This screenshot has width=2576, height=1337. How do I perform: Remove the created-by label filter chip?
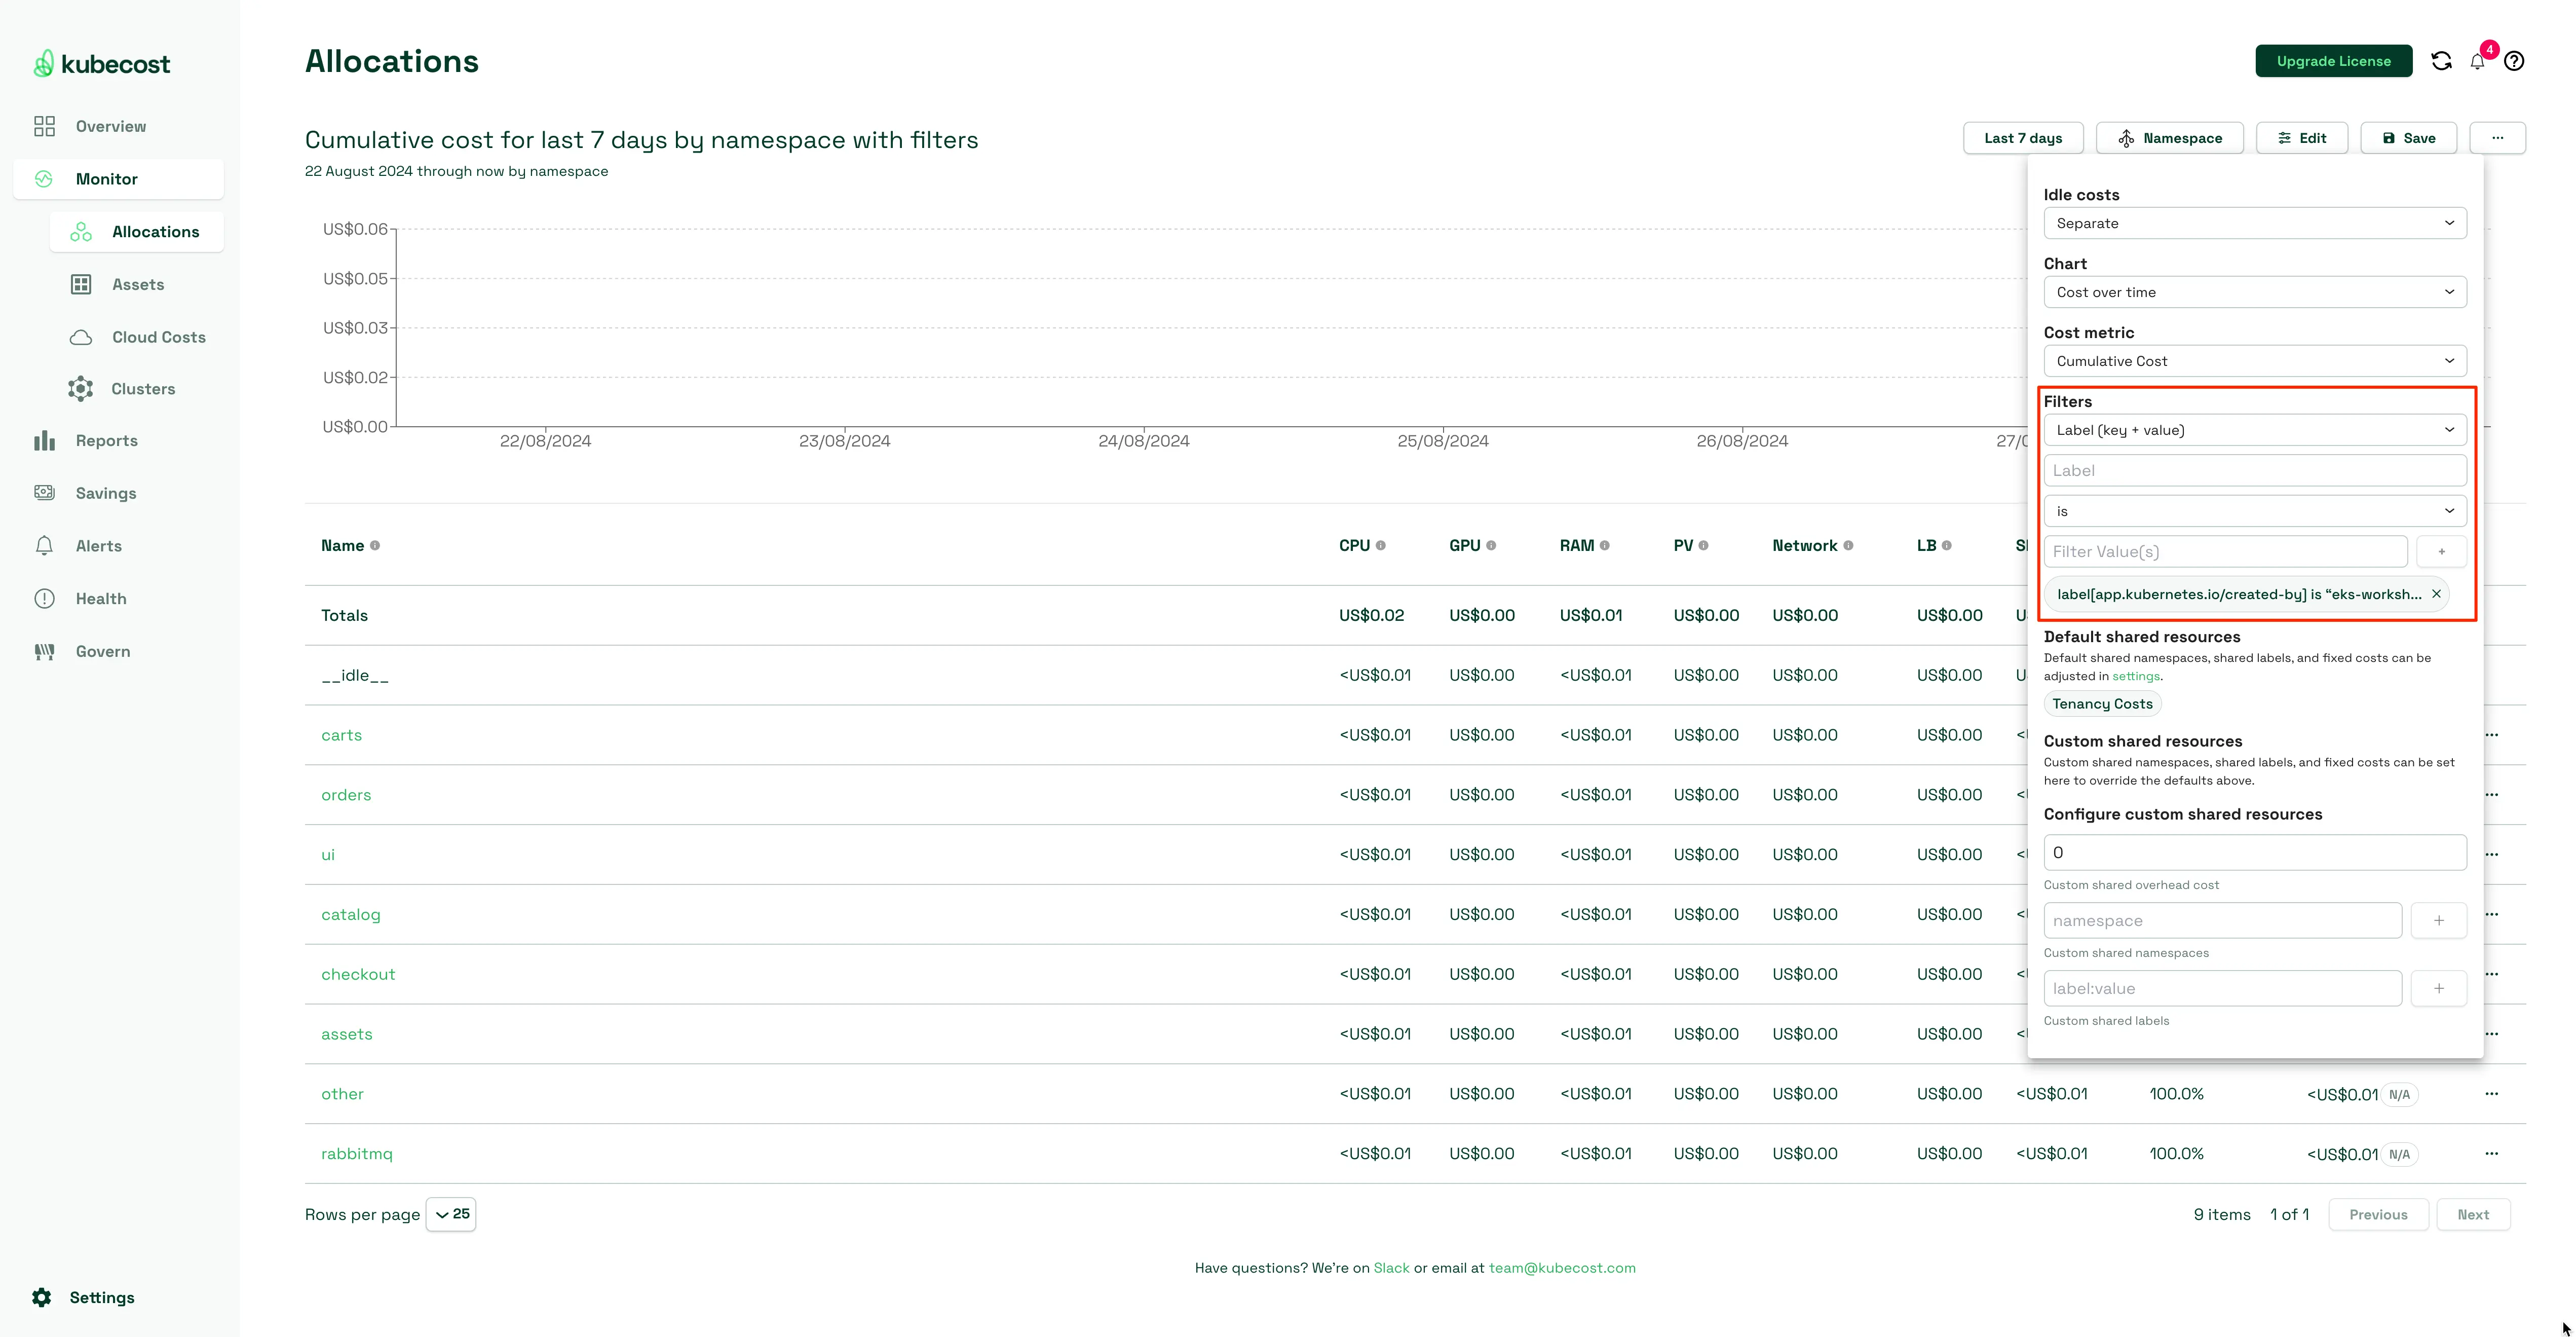pyautogui.click(x=2436, y=594)
